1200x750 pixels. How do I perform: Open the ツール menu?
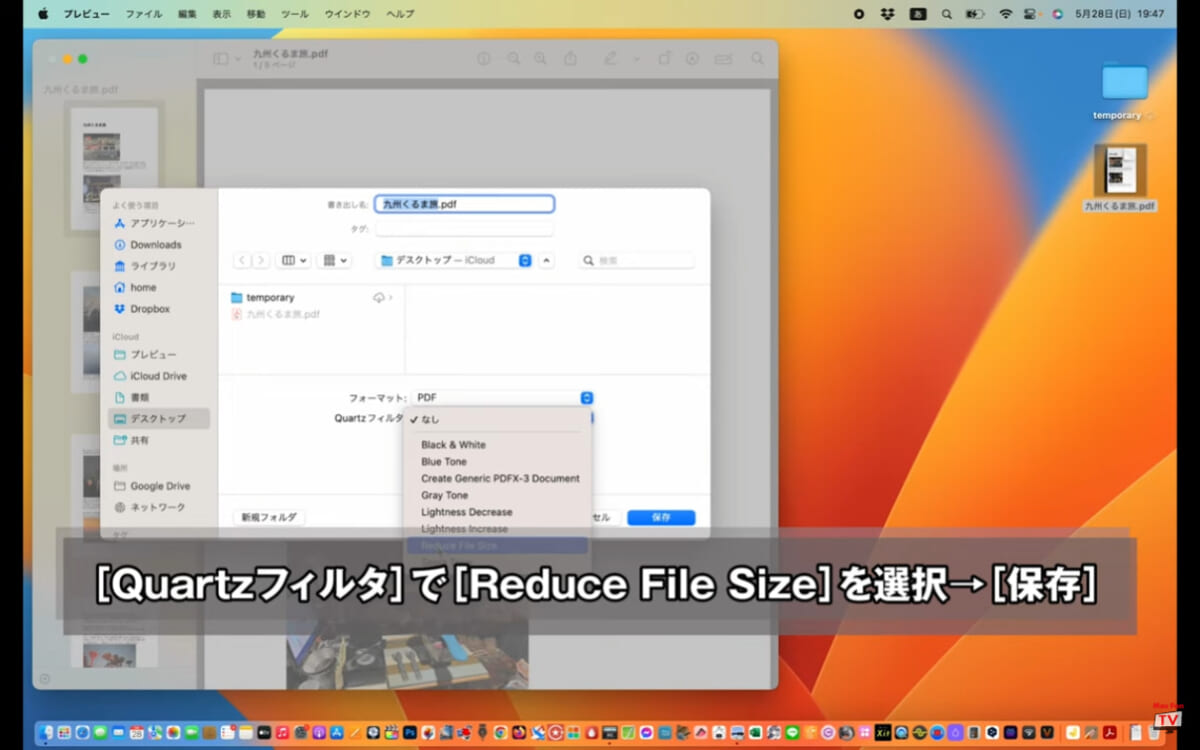click(294, 14)
